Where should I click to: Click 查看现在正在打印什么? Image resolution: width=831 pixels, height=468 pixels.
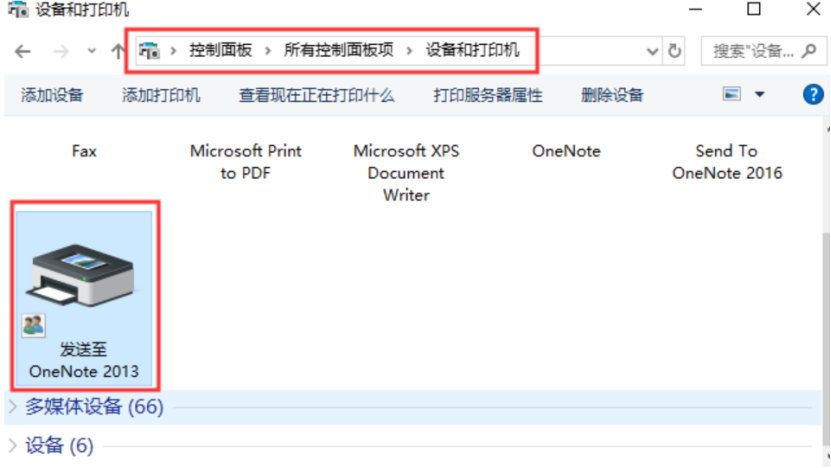click(316, 95)
